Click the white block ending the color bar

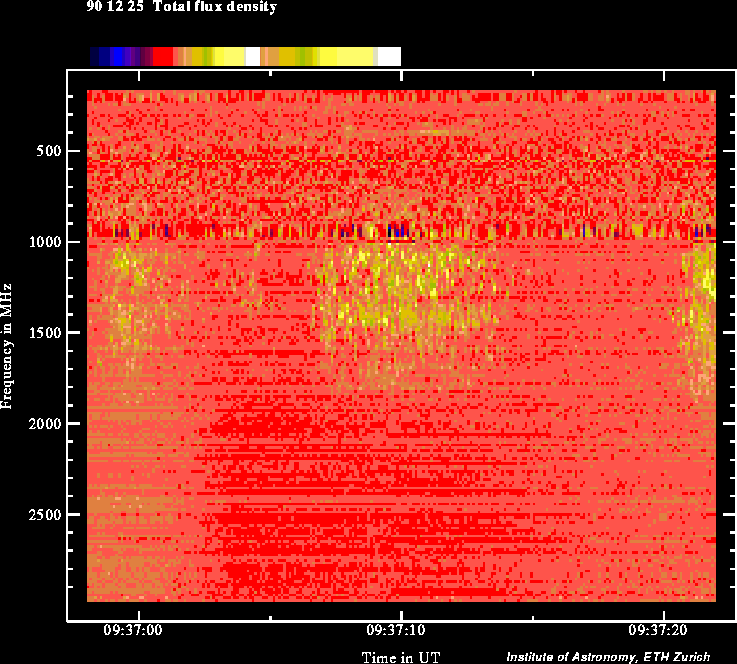(389, 56)
